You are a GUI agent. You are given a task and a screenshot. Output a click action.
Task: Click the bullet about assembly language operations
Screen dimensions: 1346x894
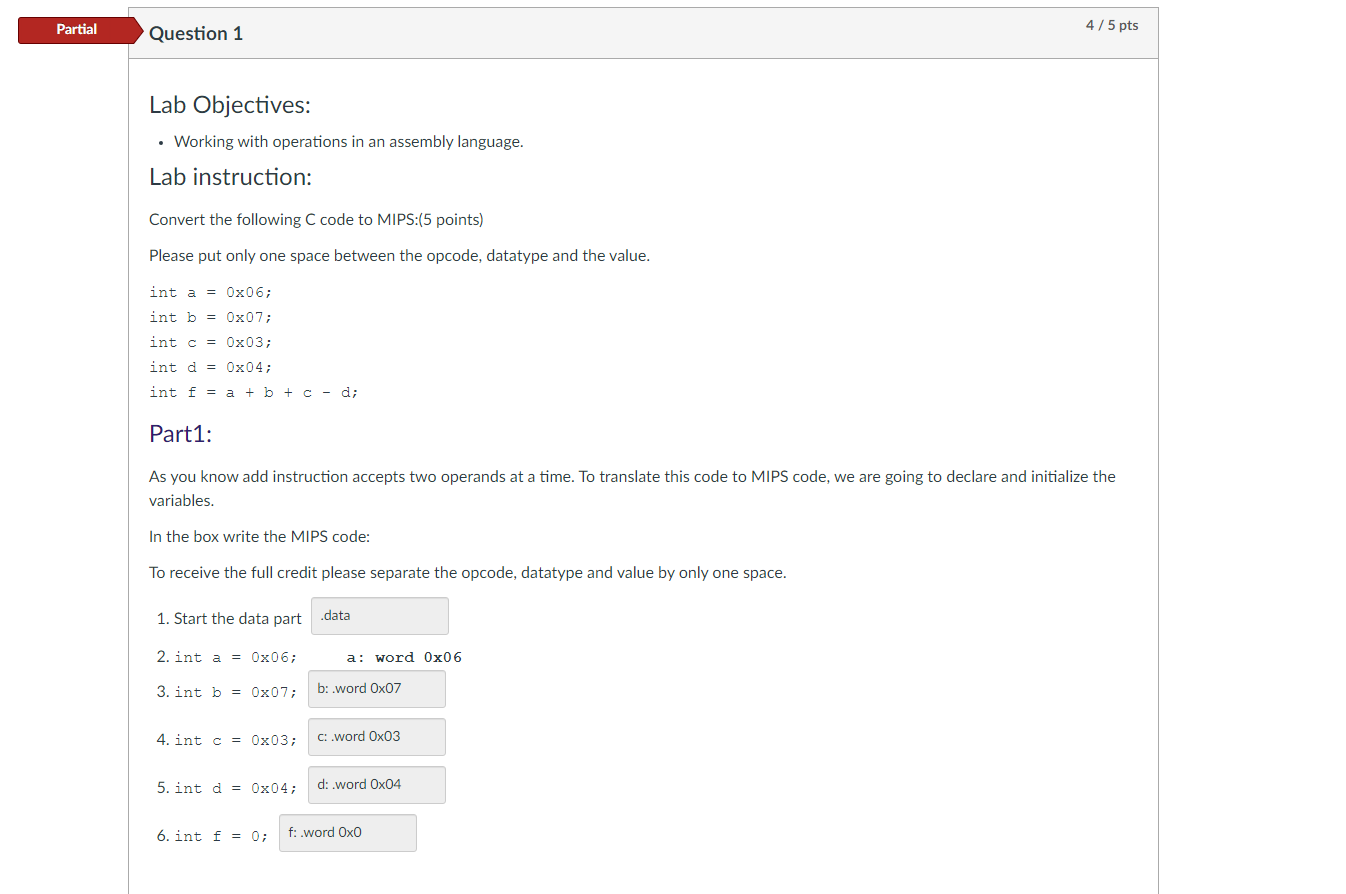click(x=348, y=141)
